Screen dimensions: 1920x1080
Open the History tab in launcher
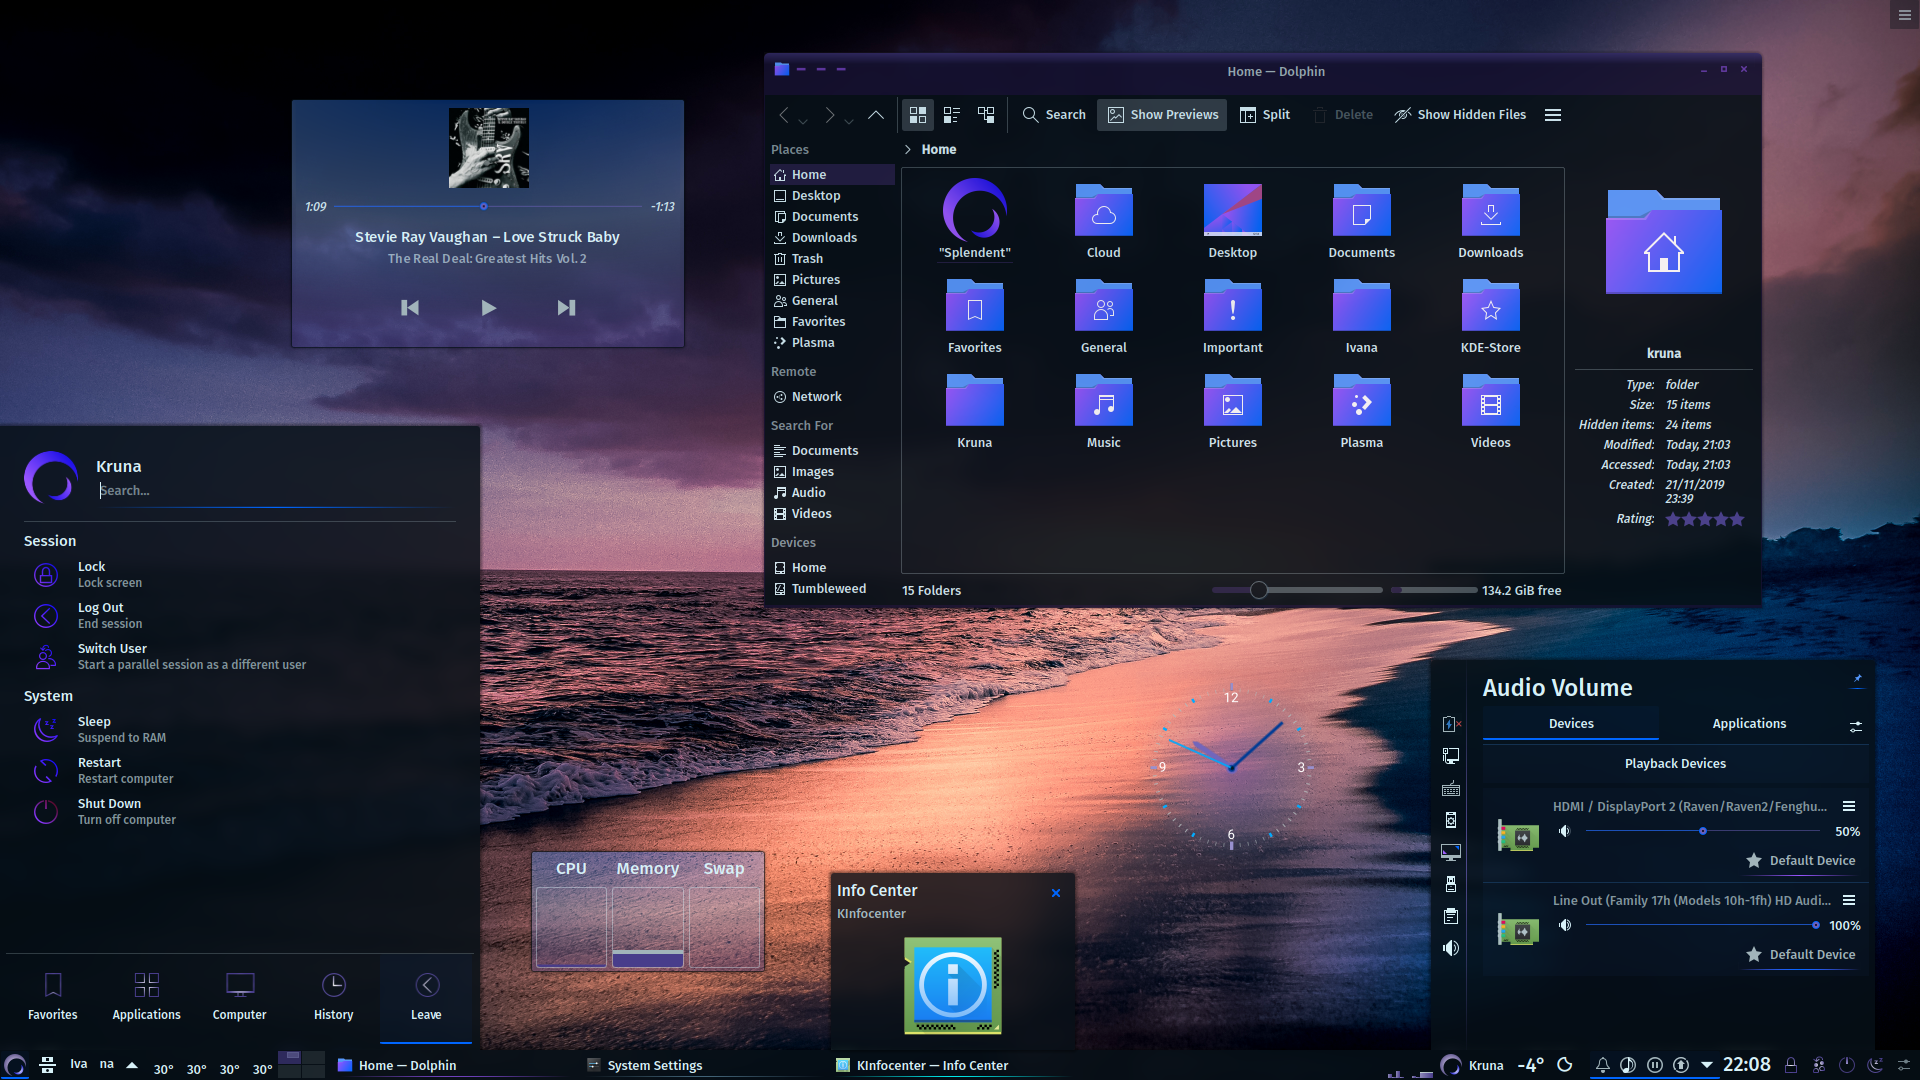point(333,996)
